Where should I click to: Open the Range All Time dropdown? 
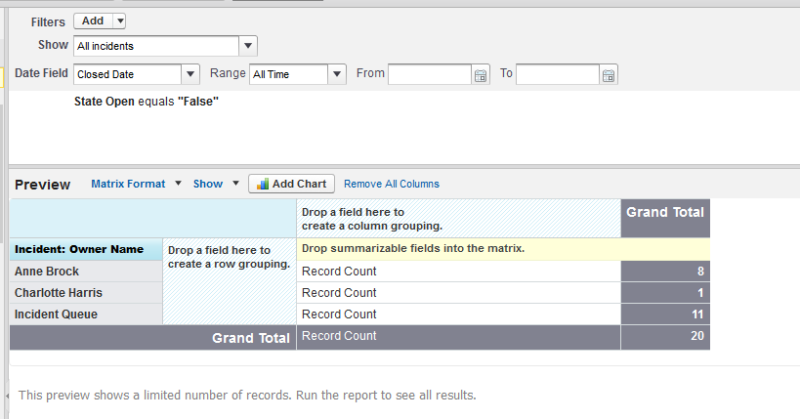point(337,74)
